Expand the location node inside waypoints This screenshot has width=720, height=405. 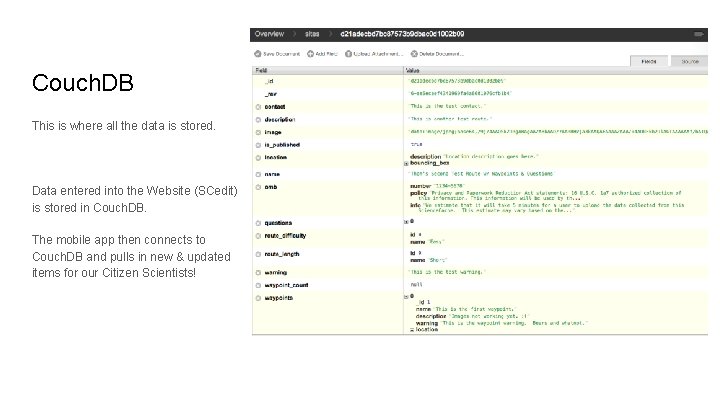point(412,330)
